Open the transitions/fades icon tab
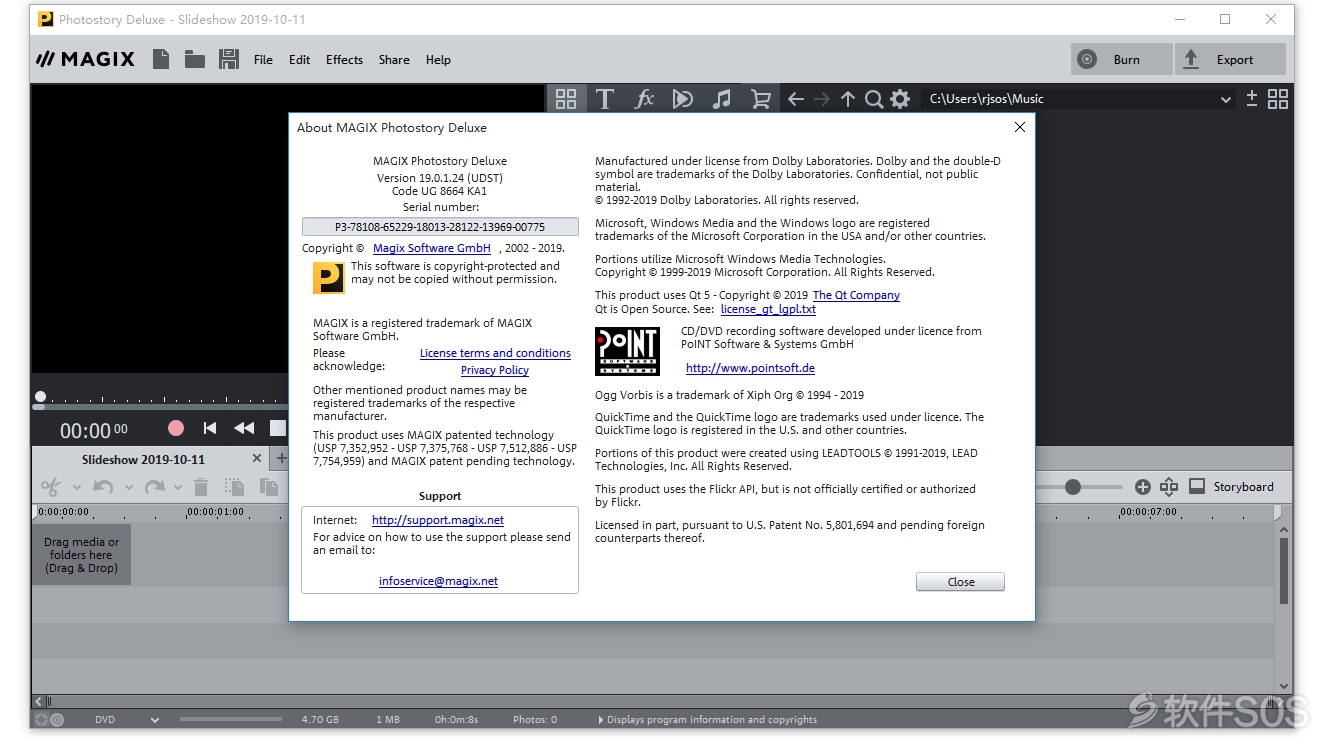This screenshot has height=741, width=1328. 683,98
